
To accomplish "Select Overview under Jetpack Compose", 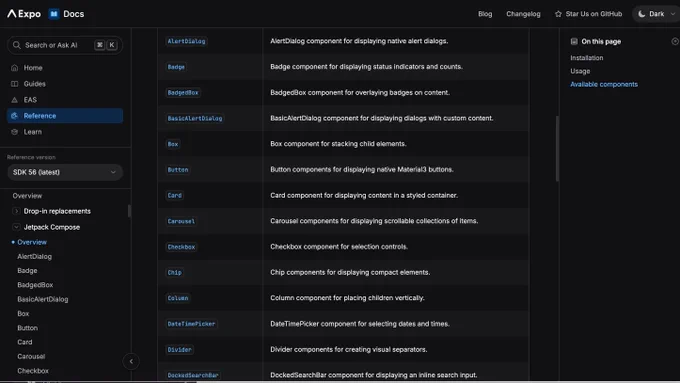I will point(32,242).
